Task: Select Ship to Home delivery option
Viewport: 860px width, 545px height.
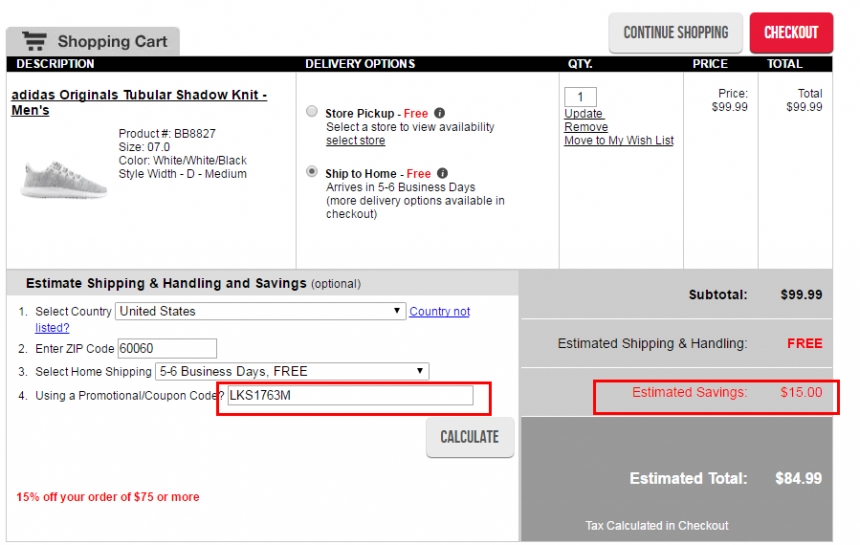Action: (312, 172)
